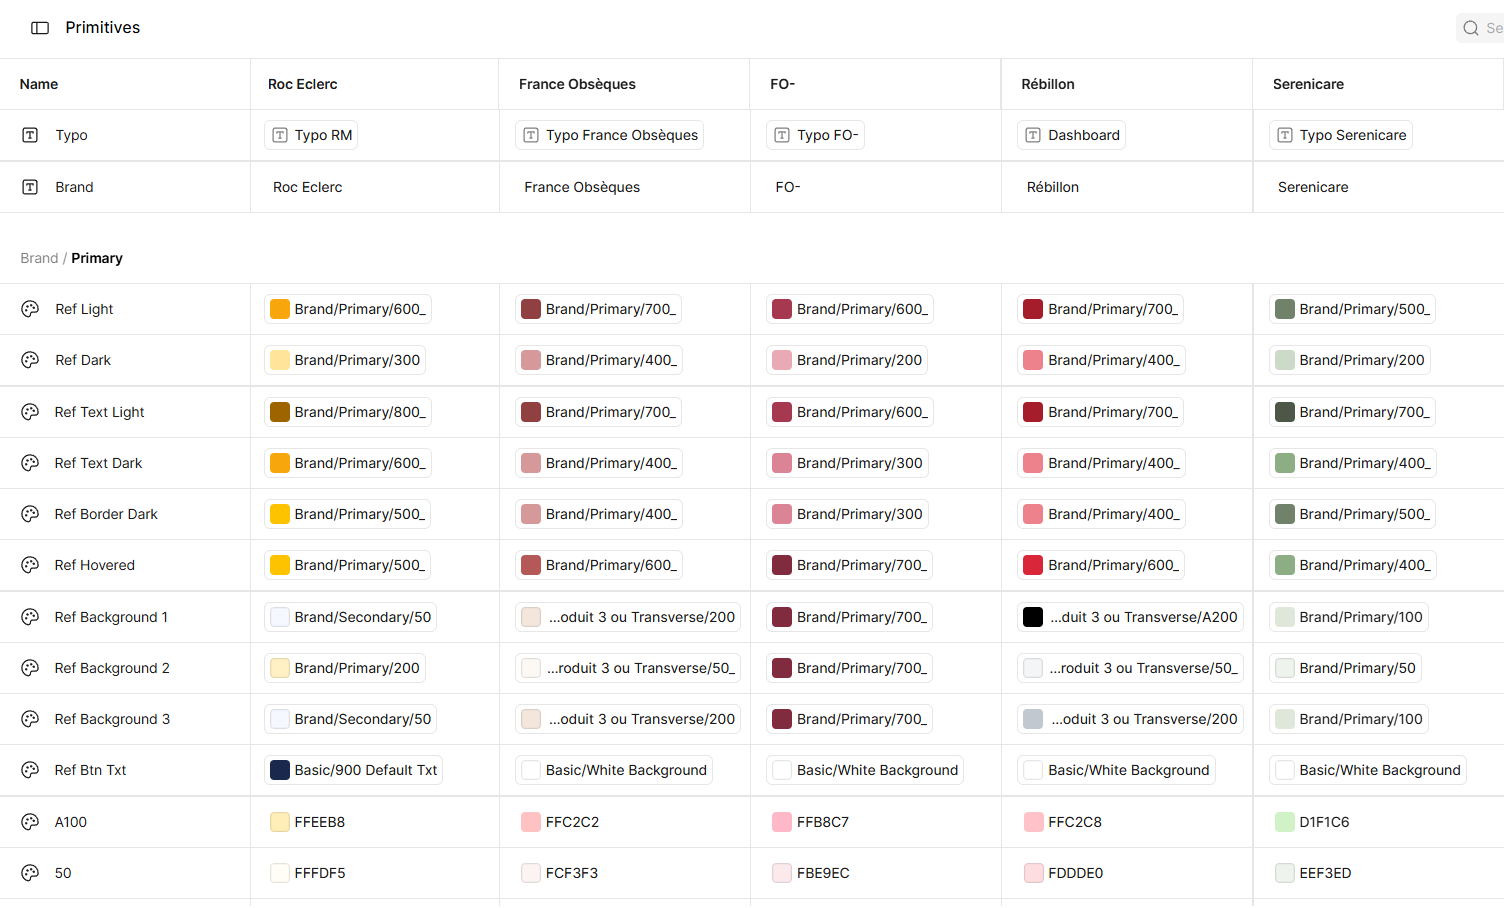Click navy swatch of Basic/900 Default Txt

click(x=280, y=770)
